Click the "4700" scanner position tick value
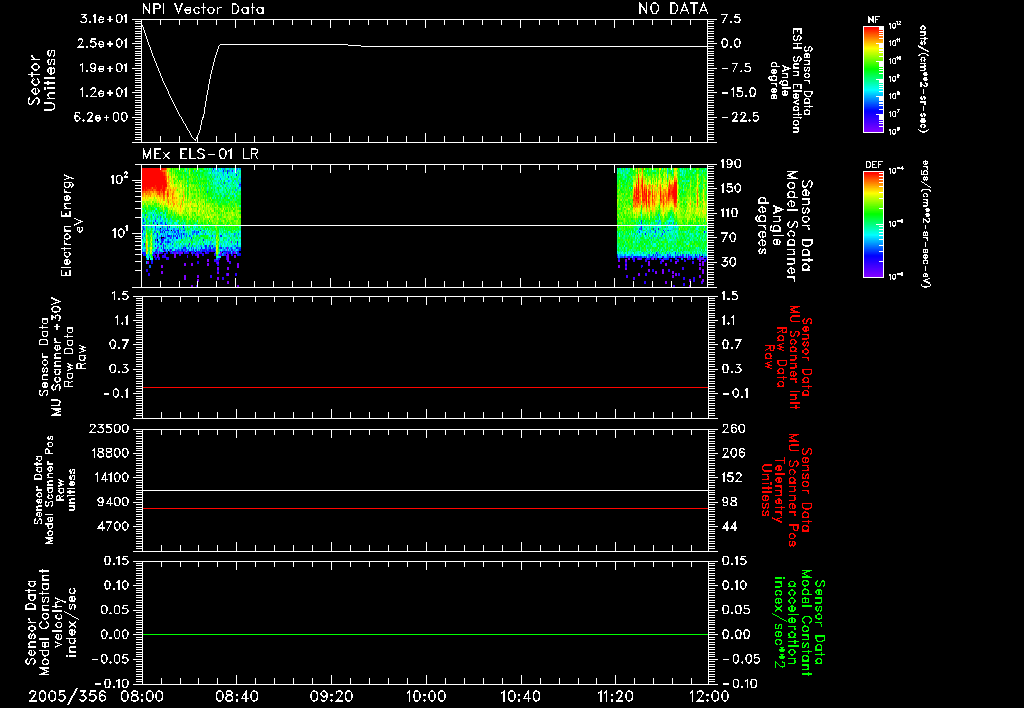The height and width of the screenshot is (708, 1024). click(112, 526)
